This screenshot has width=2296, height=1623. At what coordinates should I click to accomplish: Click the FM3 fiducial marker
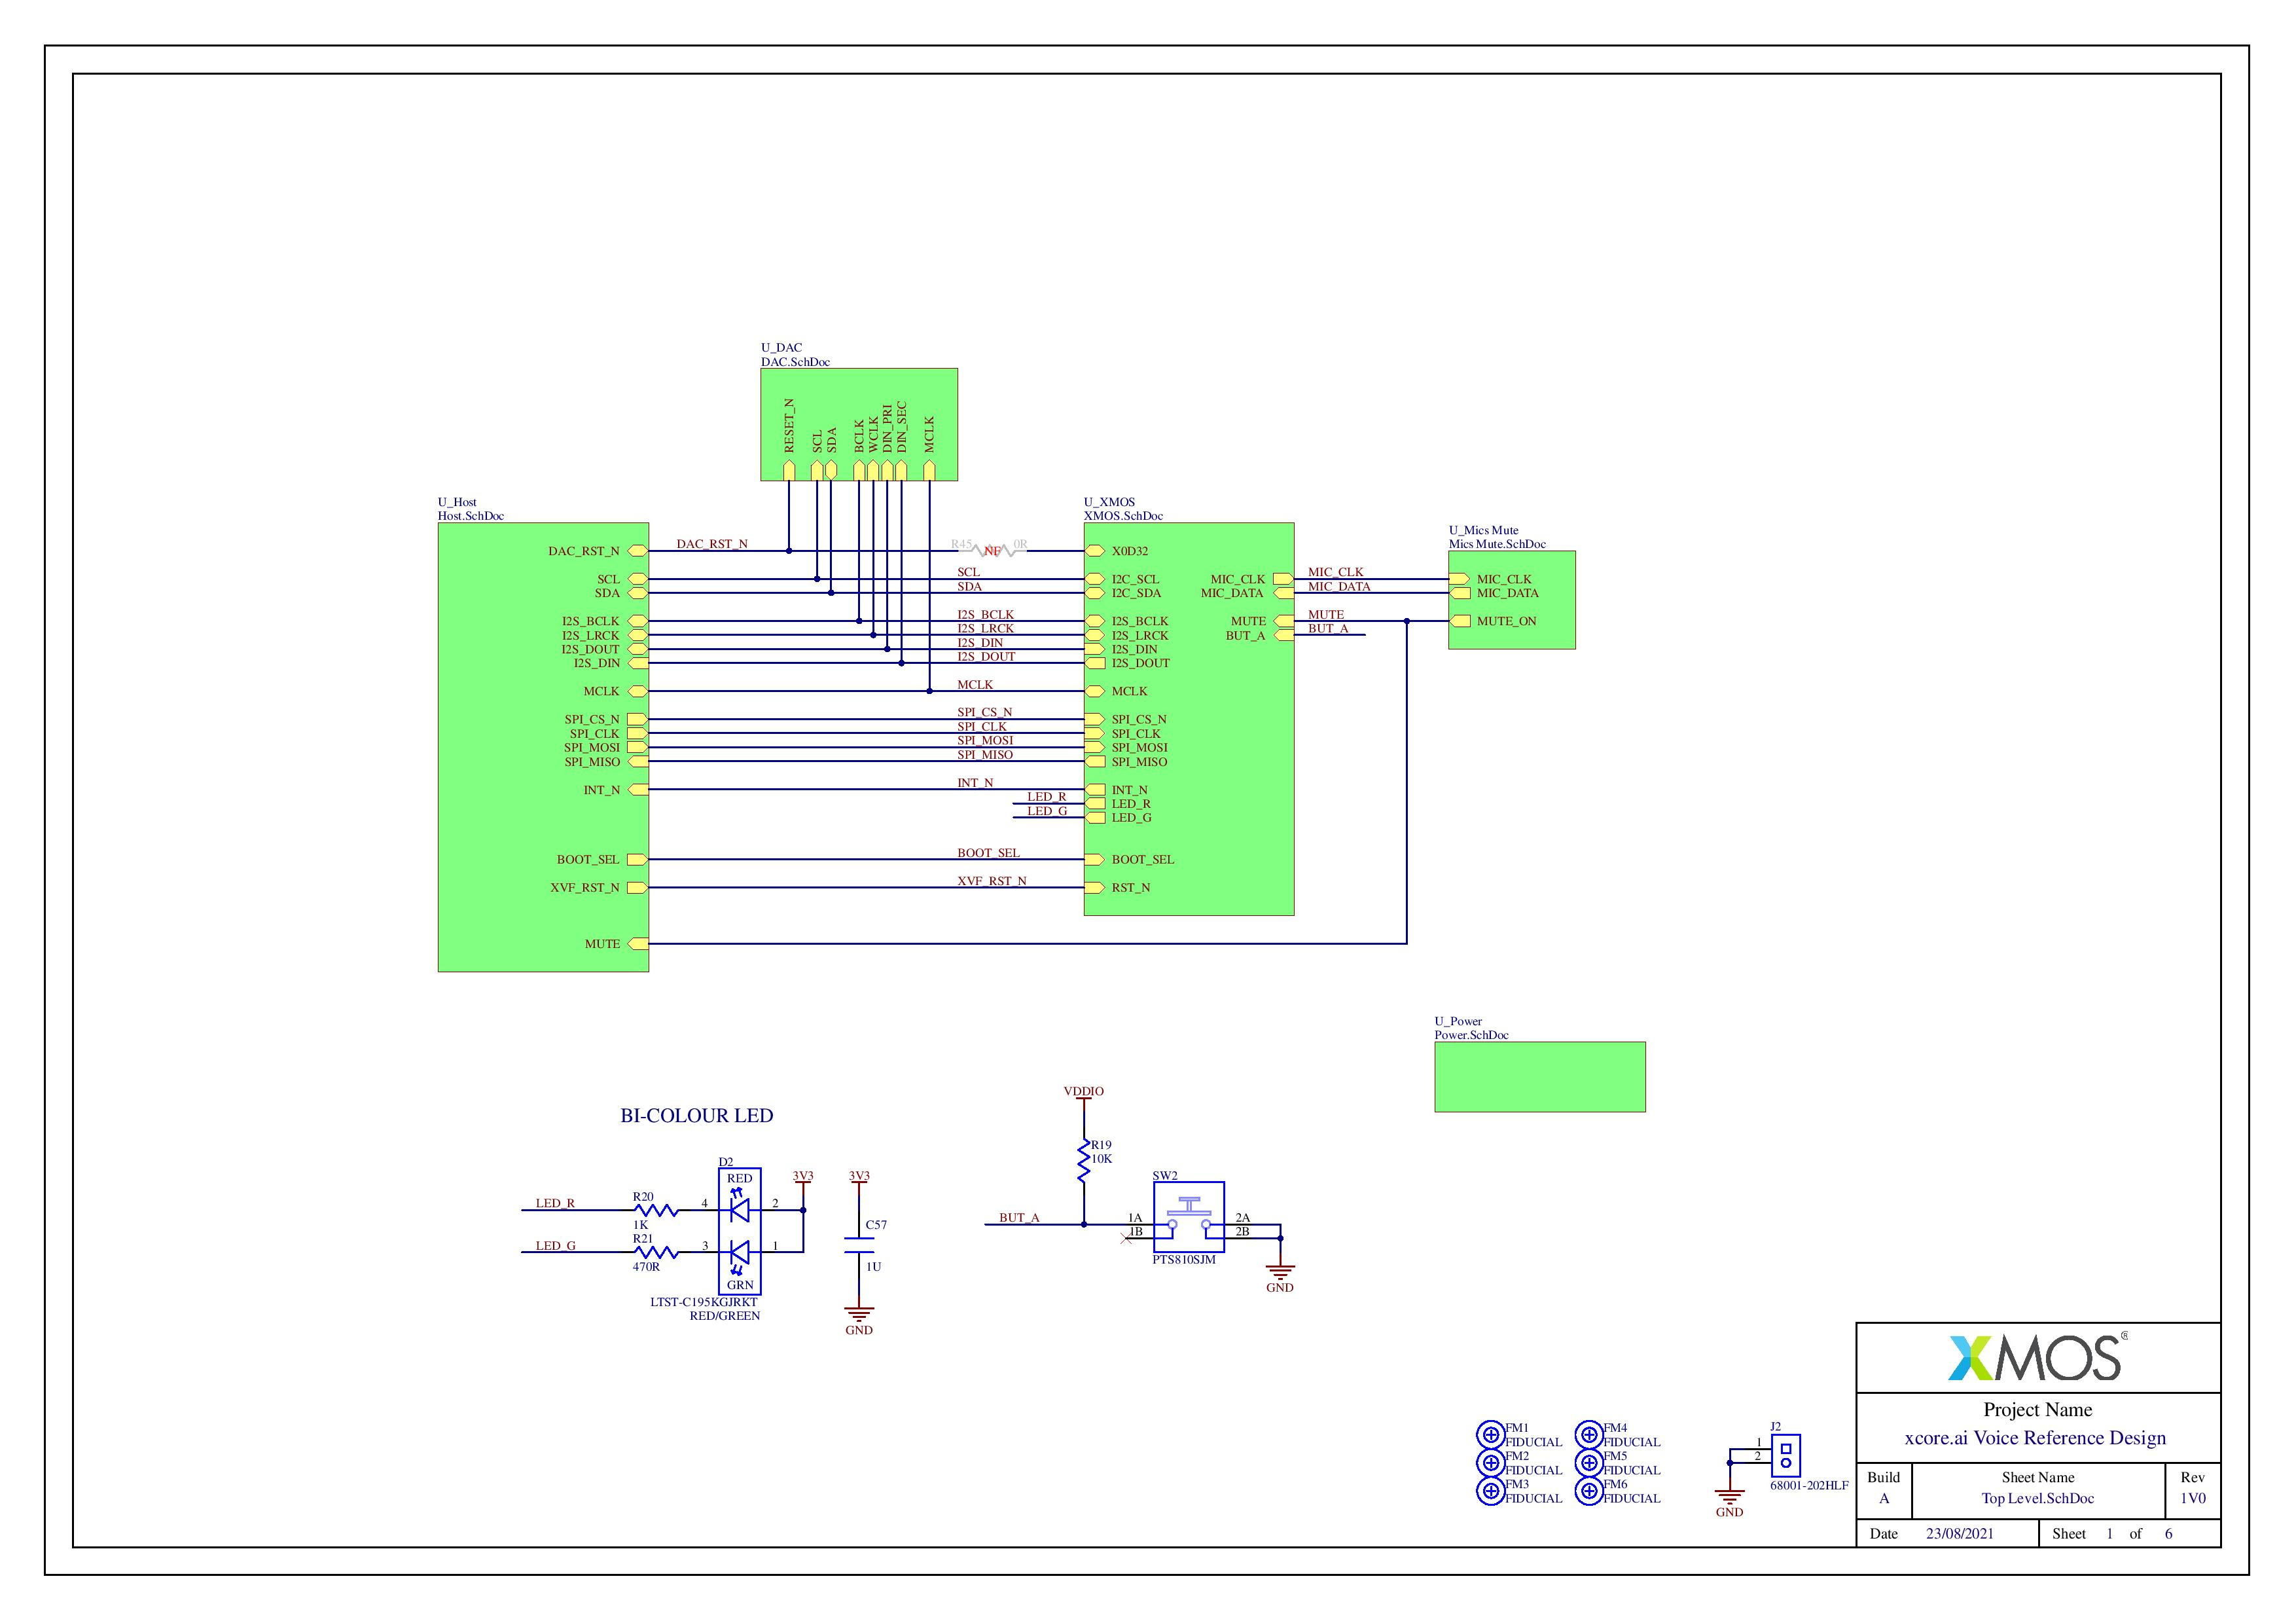tap(1491, 1491)
